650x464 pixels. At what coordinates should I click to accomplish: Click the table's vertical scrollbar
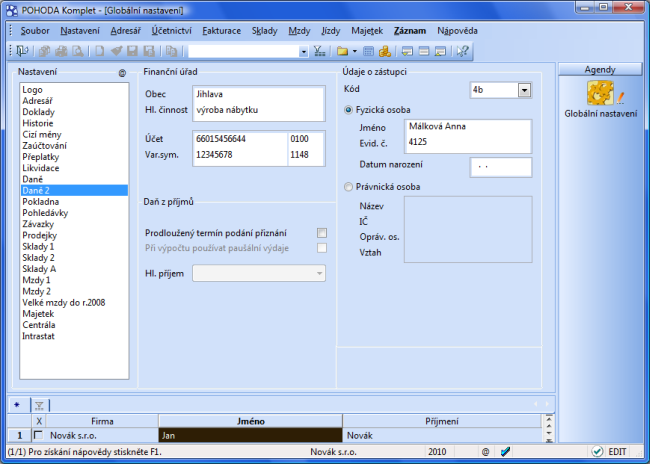click(x=549, y=428)
